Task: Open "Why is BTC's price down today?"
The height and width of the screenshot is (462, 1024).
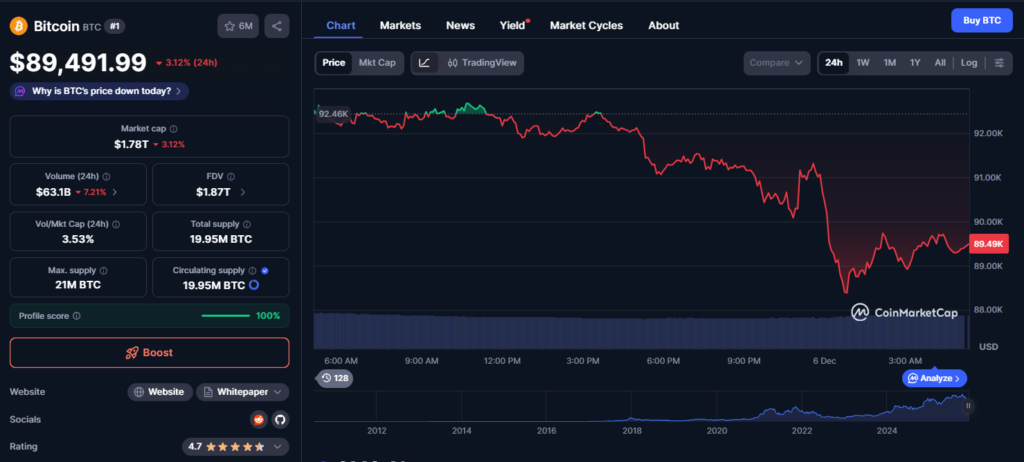Action: pyautogui.click(x=98, y=91)
